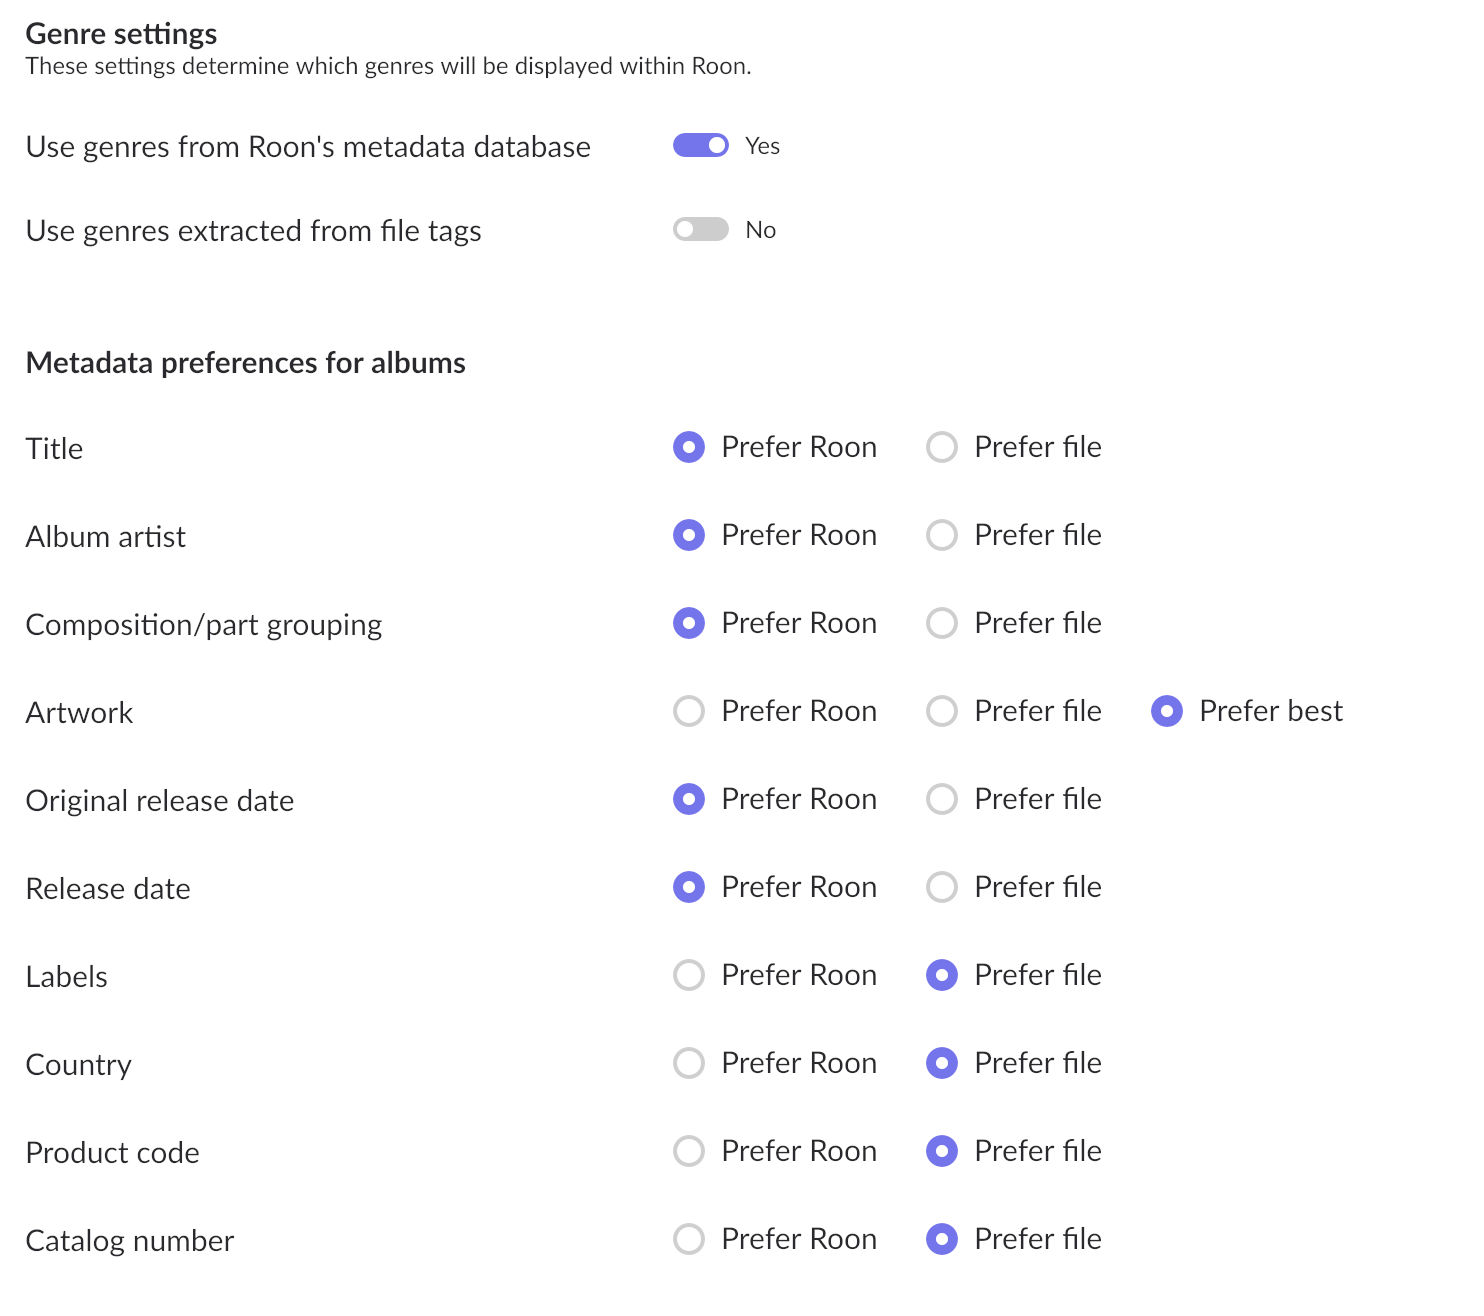Screen dimensions: 1484x1316
Task: Click Prefer file radio for Catalog number
Action: pos(942,1239)
